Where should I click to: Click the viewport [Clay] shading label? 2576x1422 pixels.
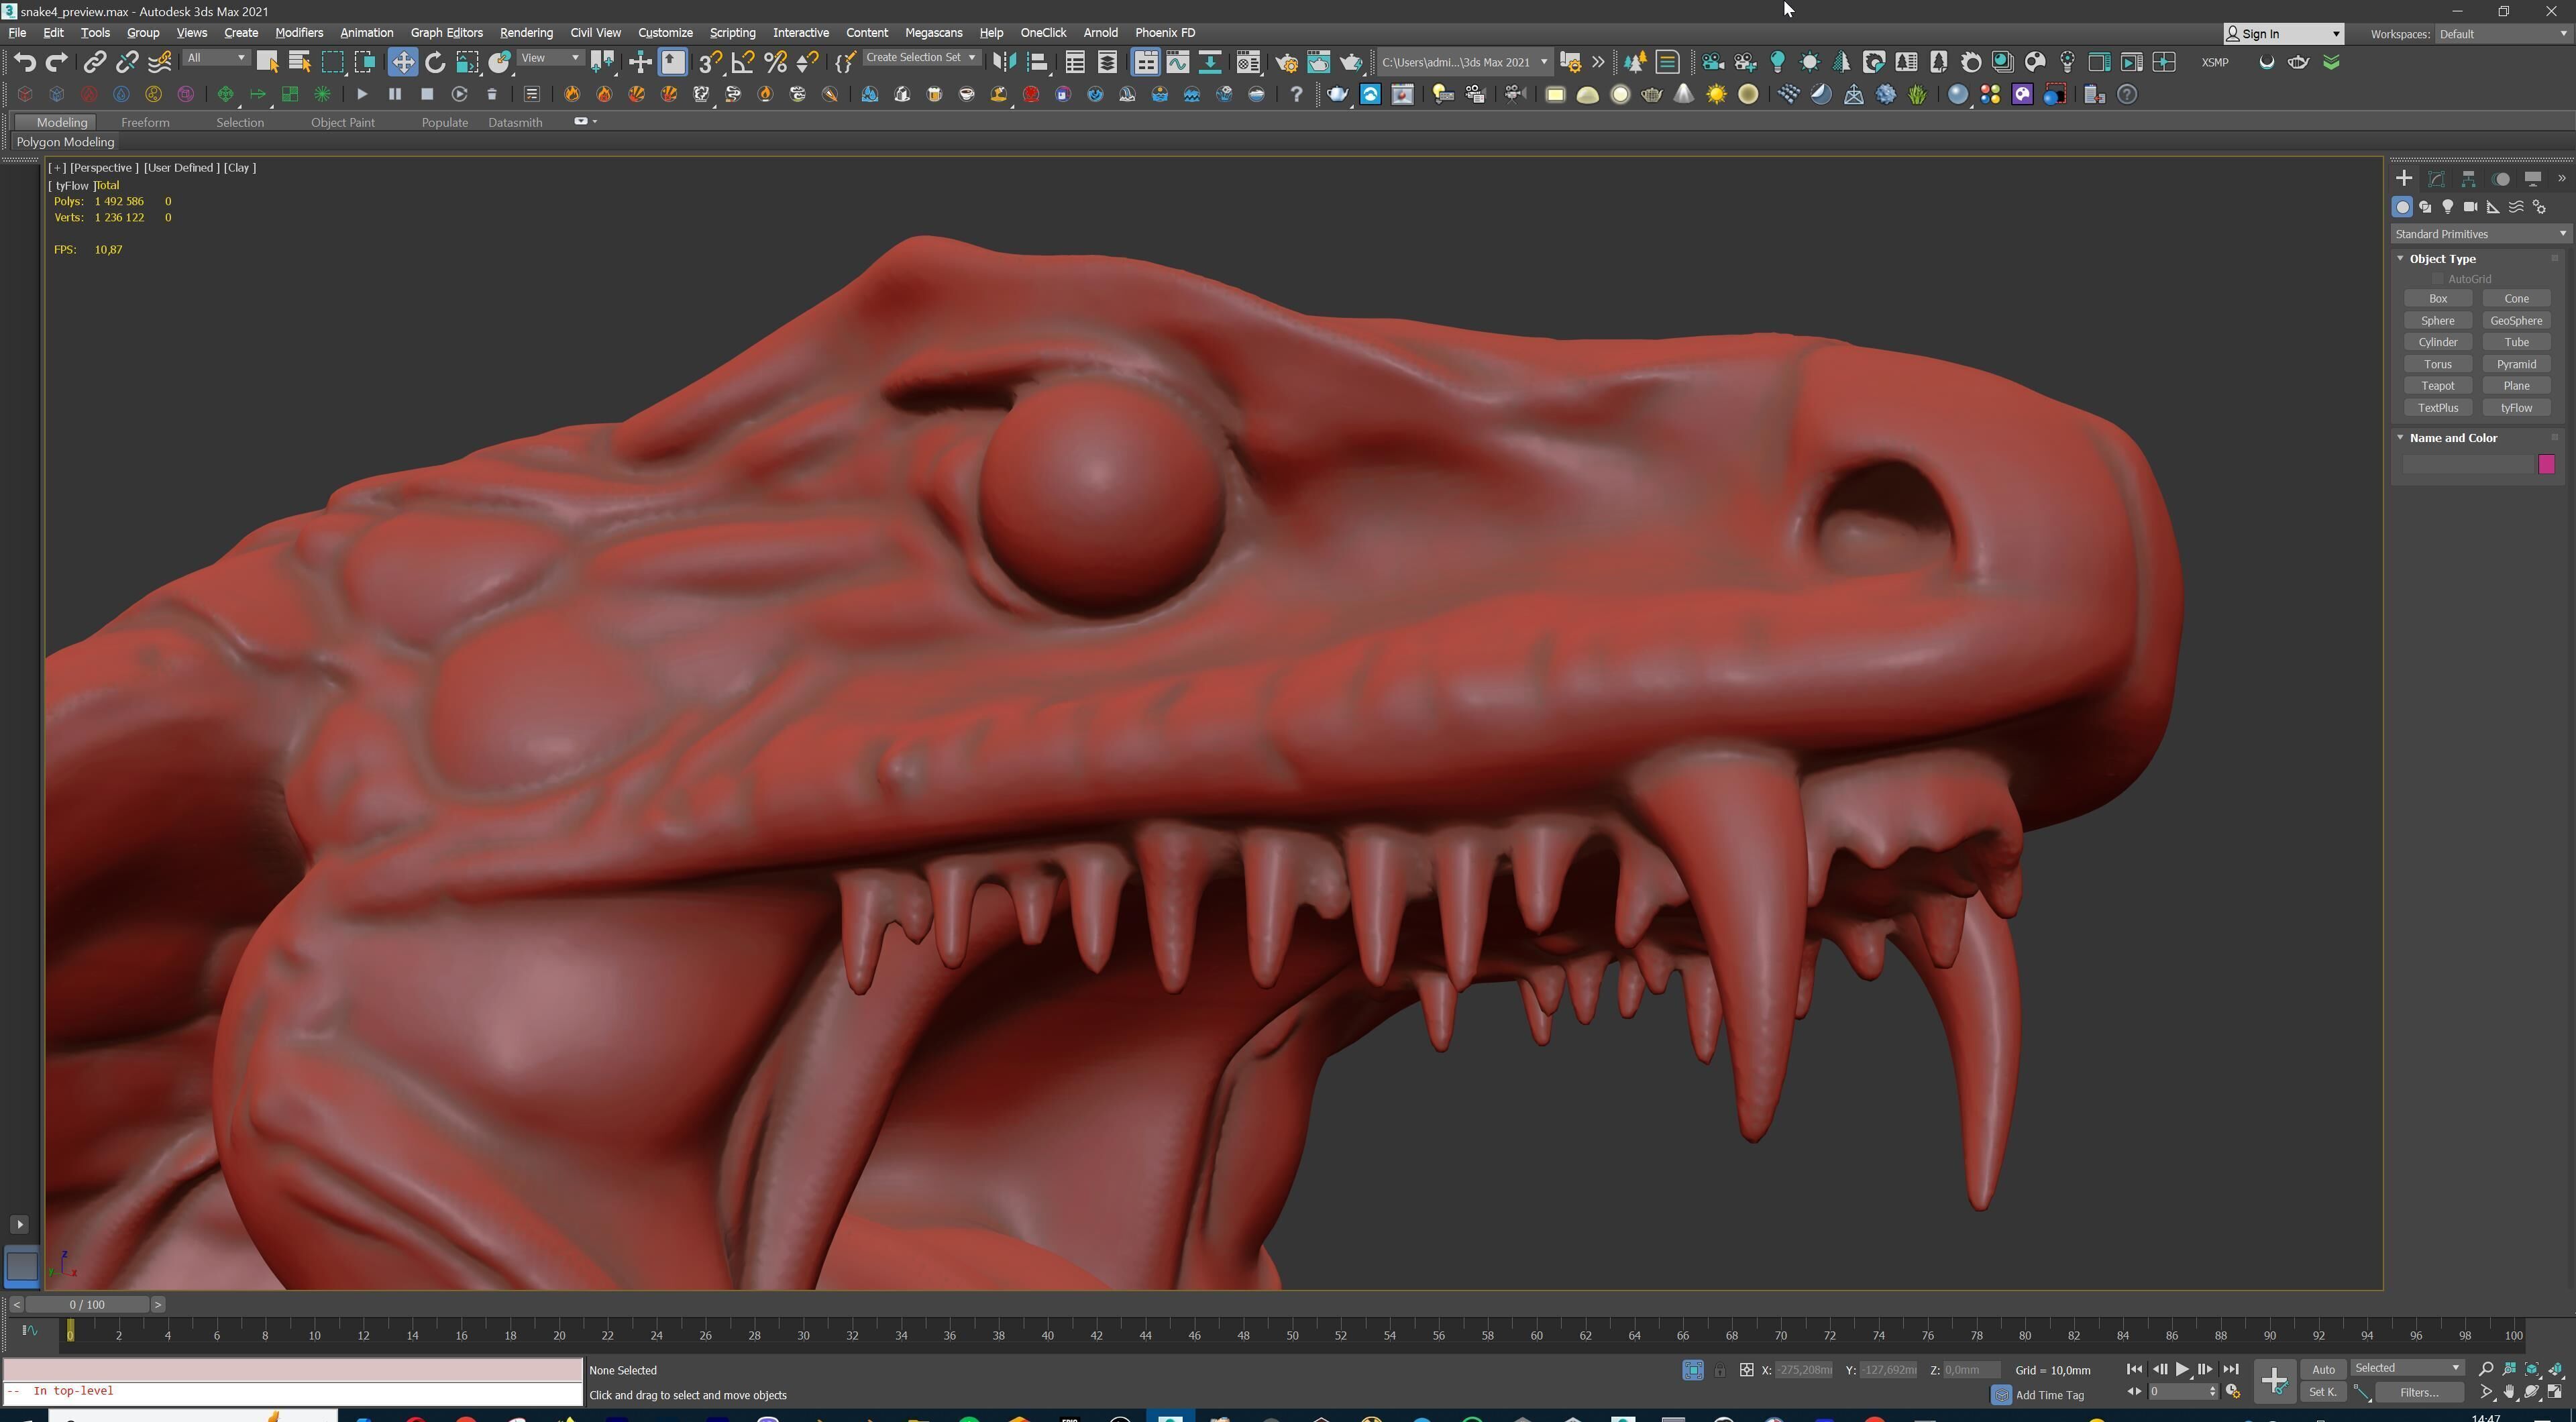pos(240,168)
